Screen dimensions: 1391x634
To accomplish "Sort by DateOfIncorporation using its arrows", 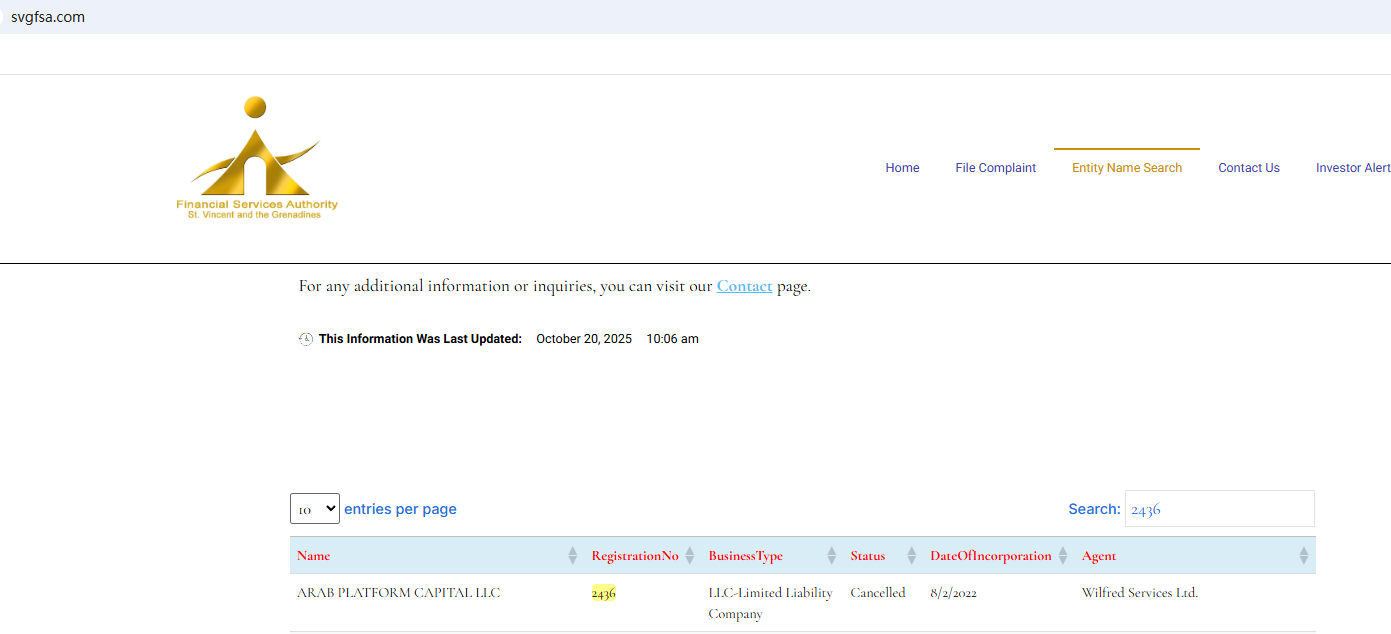I will pos(1061,555).
